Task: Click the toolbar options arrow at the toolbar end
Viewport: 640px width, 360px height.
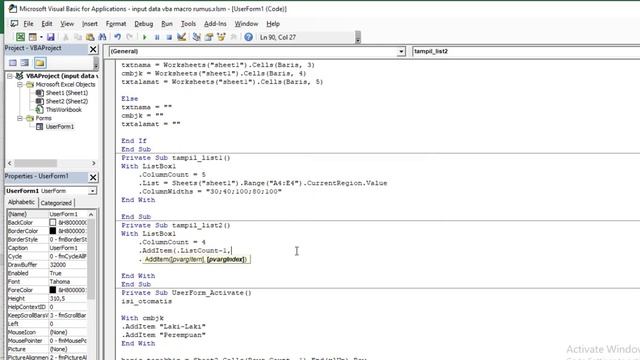Action: point(358,38)
